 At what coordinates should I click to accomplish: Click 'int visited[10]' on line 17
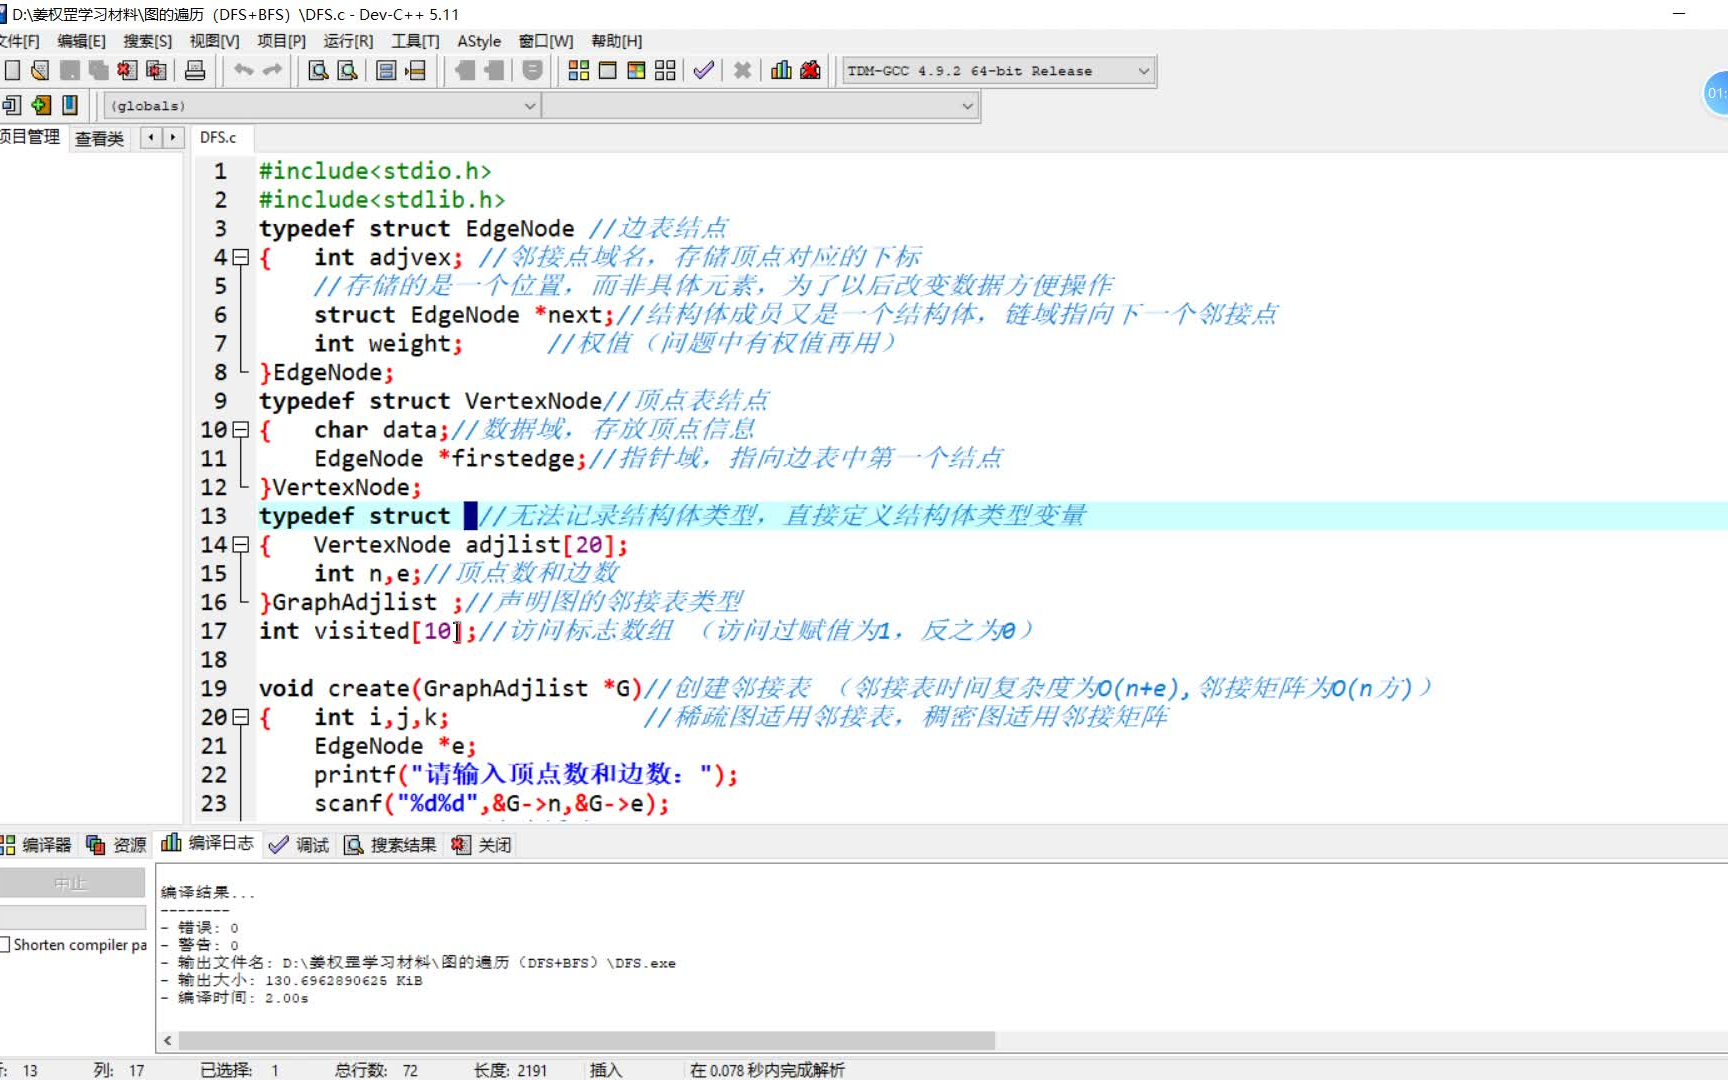[x=361, y=631]
